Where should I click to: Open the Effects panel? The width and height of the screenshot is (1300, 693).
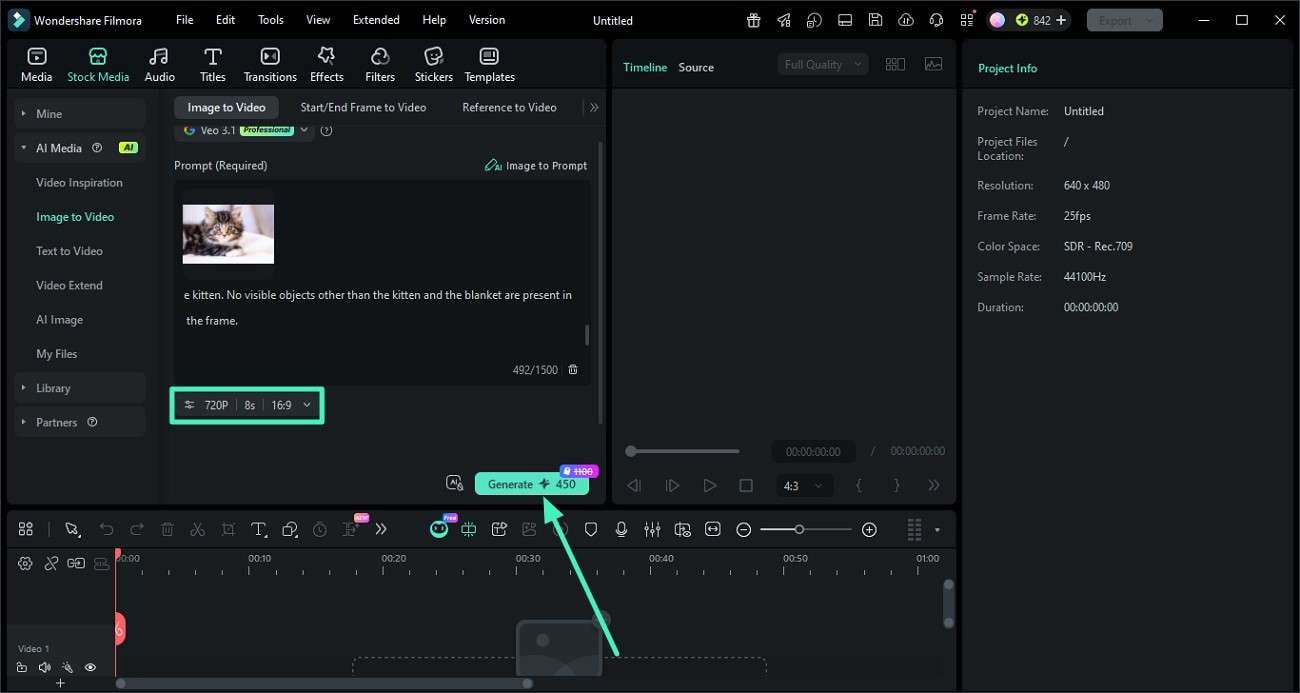tap(326, 63)
